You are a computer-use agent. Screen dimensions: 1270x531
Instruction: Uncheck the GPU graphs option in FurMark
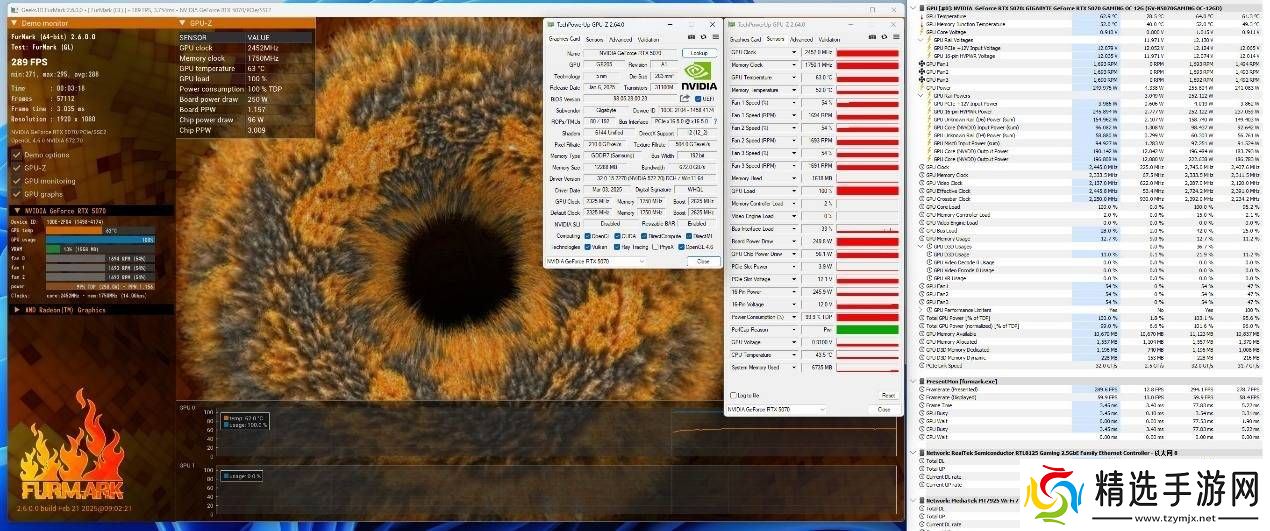click(x=17, y=194)
